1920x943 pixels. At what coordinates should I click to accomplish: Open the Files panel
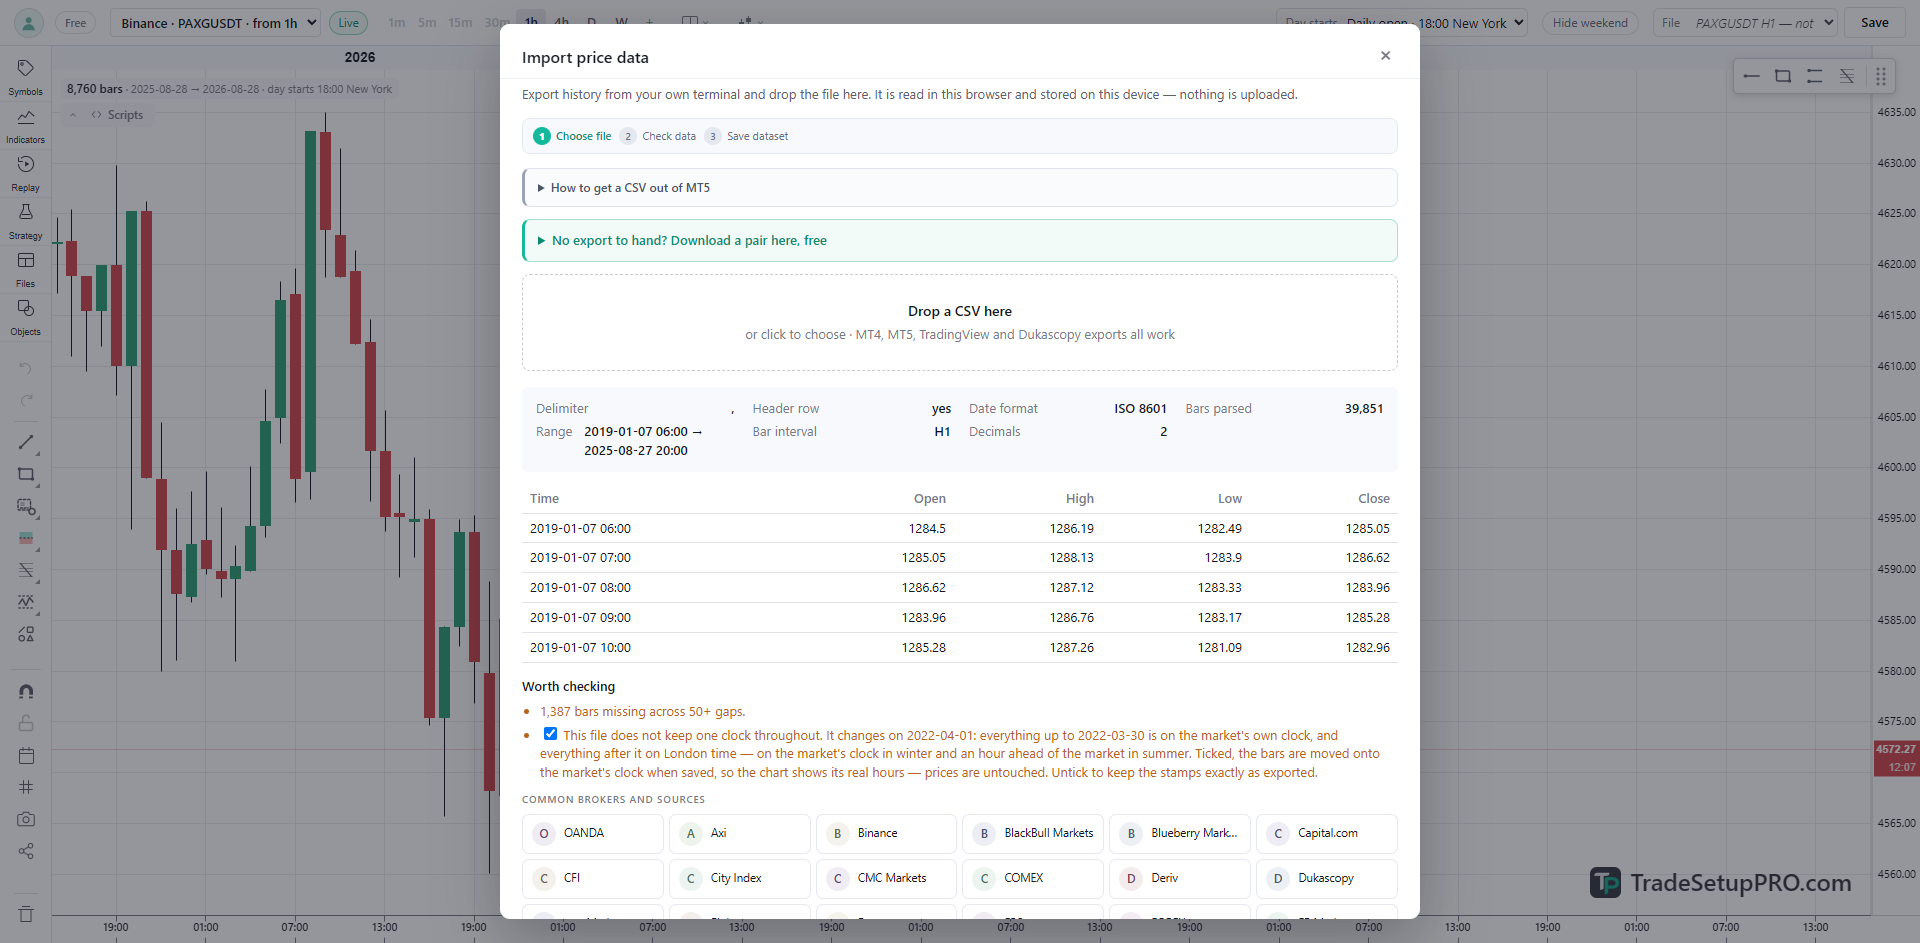pyautogui.click(x=25, y=268)
